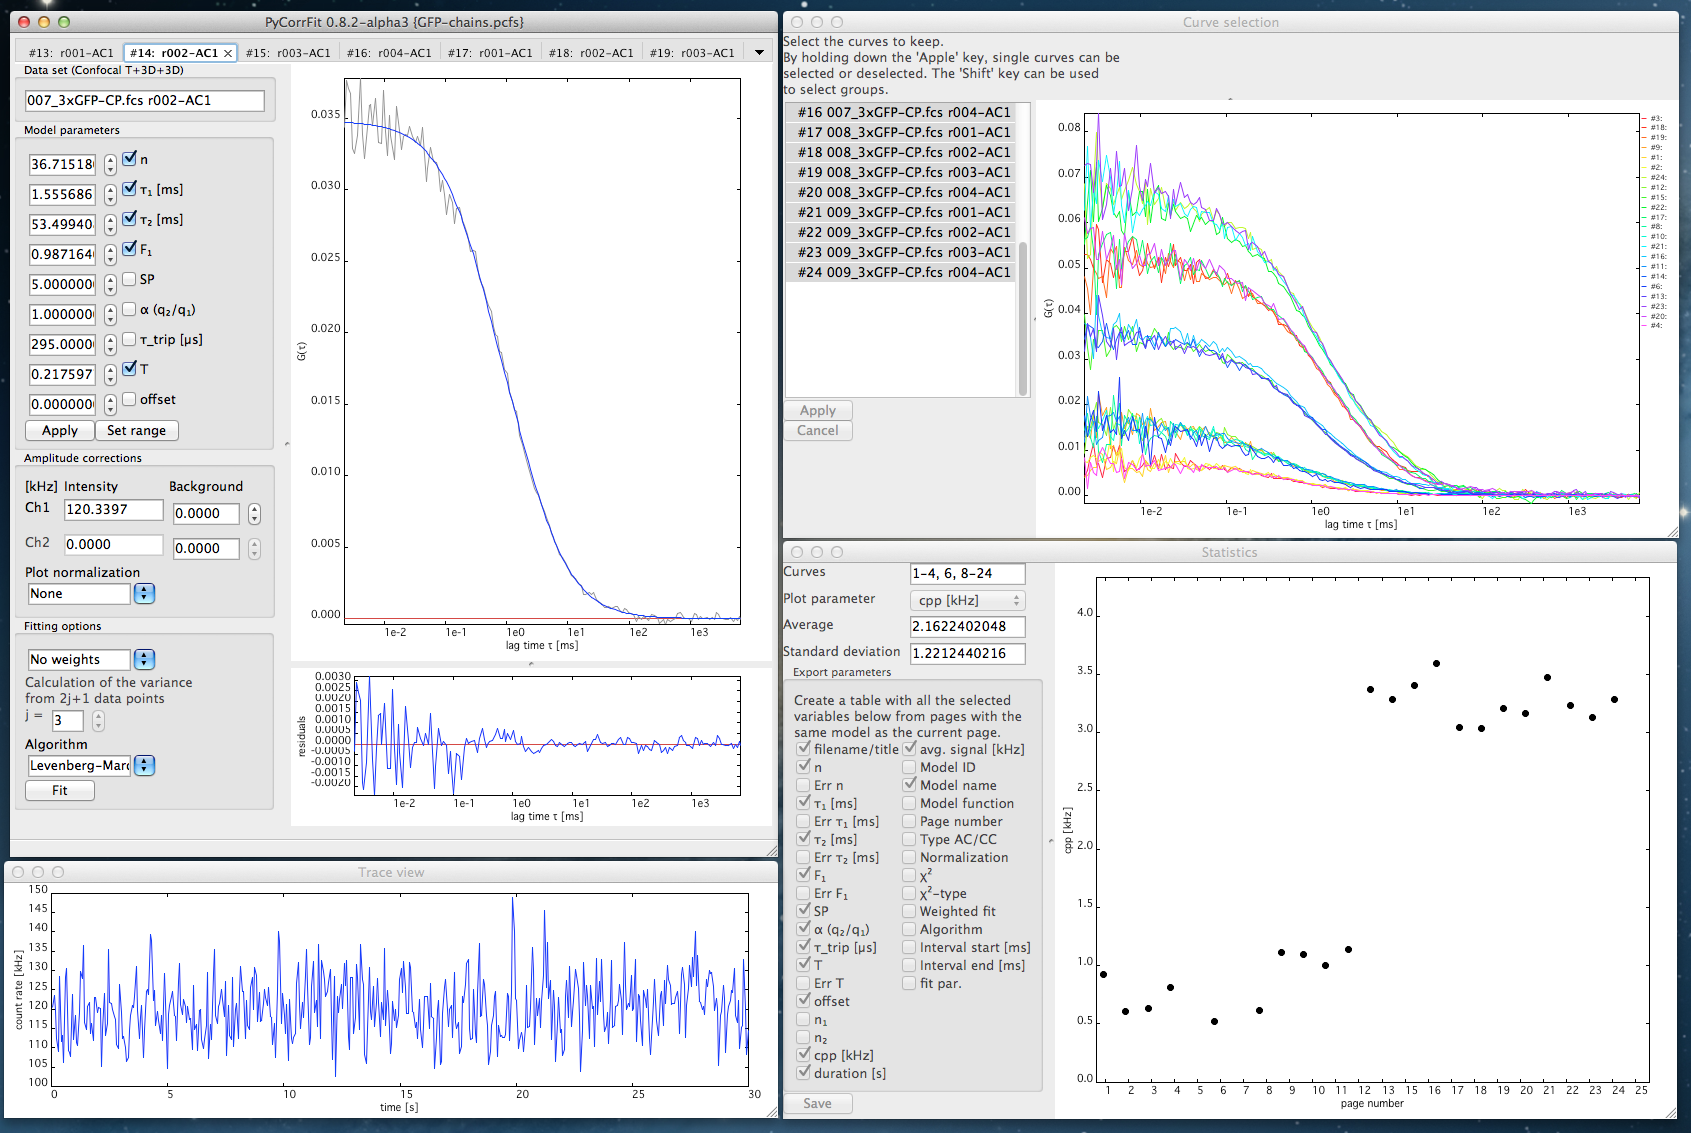Uncheck the T parameter checkbox

coord(130,369)
